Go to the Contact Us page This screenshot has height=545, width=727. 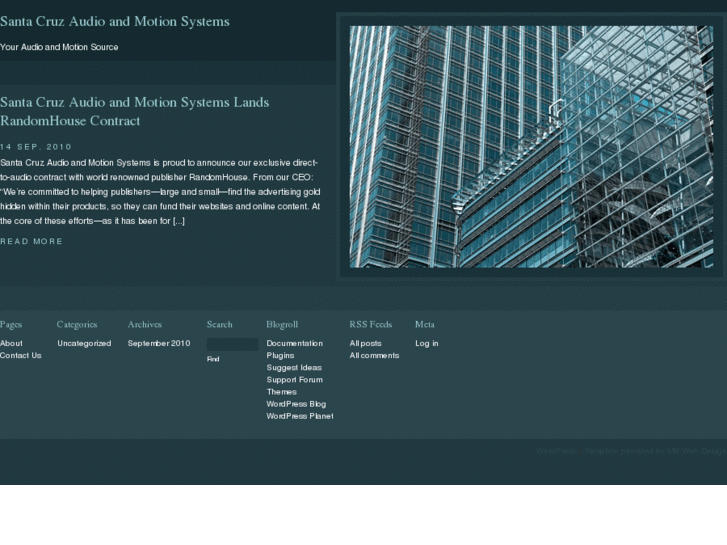(21, 355)
